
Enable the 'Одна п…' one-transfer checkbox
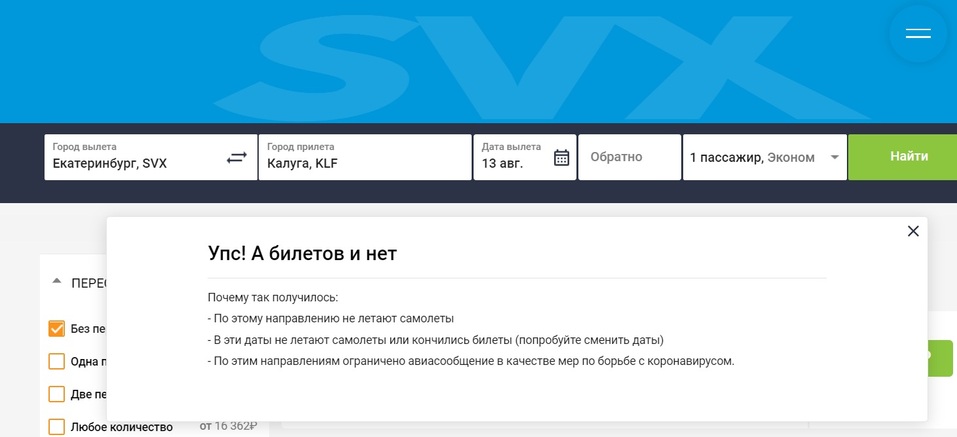[57, 361]
